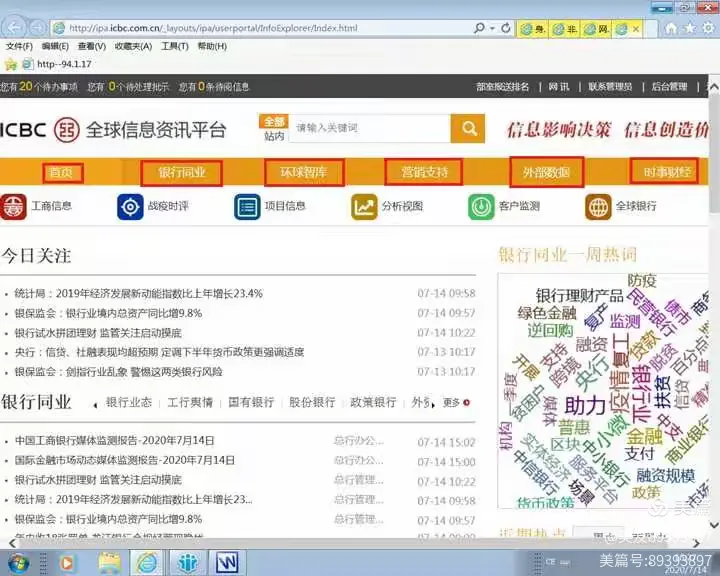
Task: Switch to Internet Explorer taskbar icon
Action: pyautogui.click(x=146, y=563)
